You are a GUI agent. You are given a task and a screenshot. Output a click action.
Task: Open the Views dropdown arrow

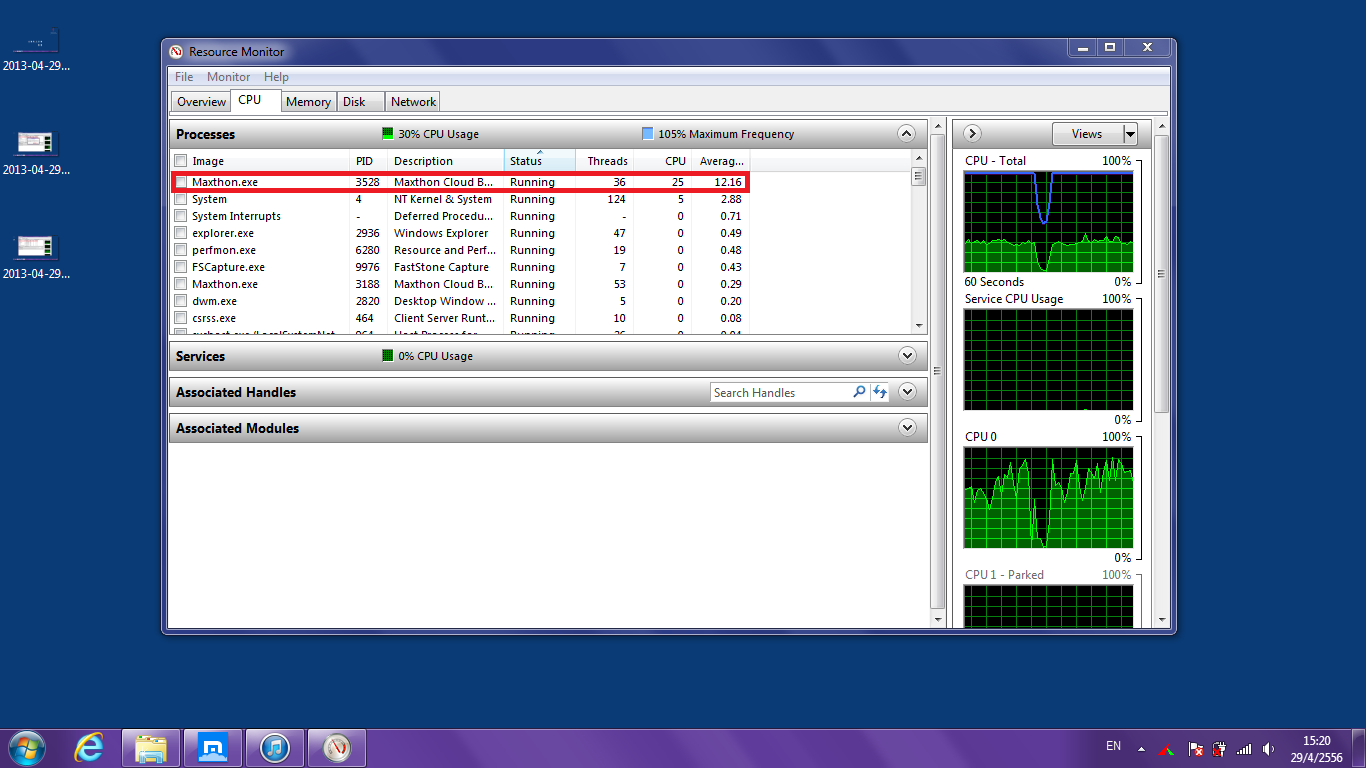pos(1130,134)
